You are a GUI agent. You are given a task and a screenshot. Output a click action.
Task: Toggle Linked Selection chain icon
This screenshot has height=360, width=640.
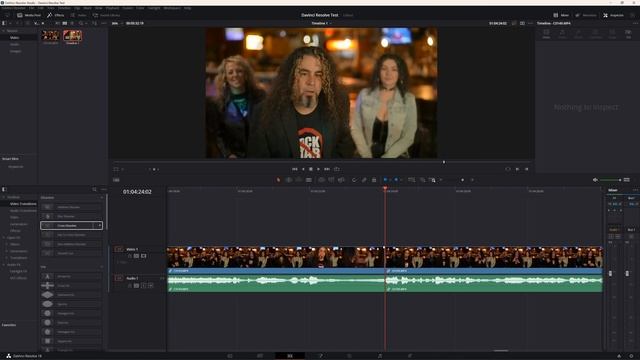click(x=364, y=180)
